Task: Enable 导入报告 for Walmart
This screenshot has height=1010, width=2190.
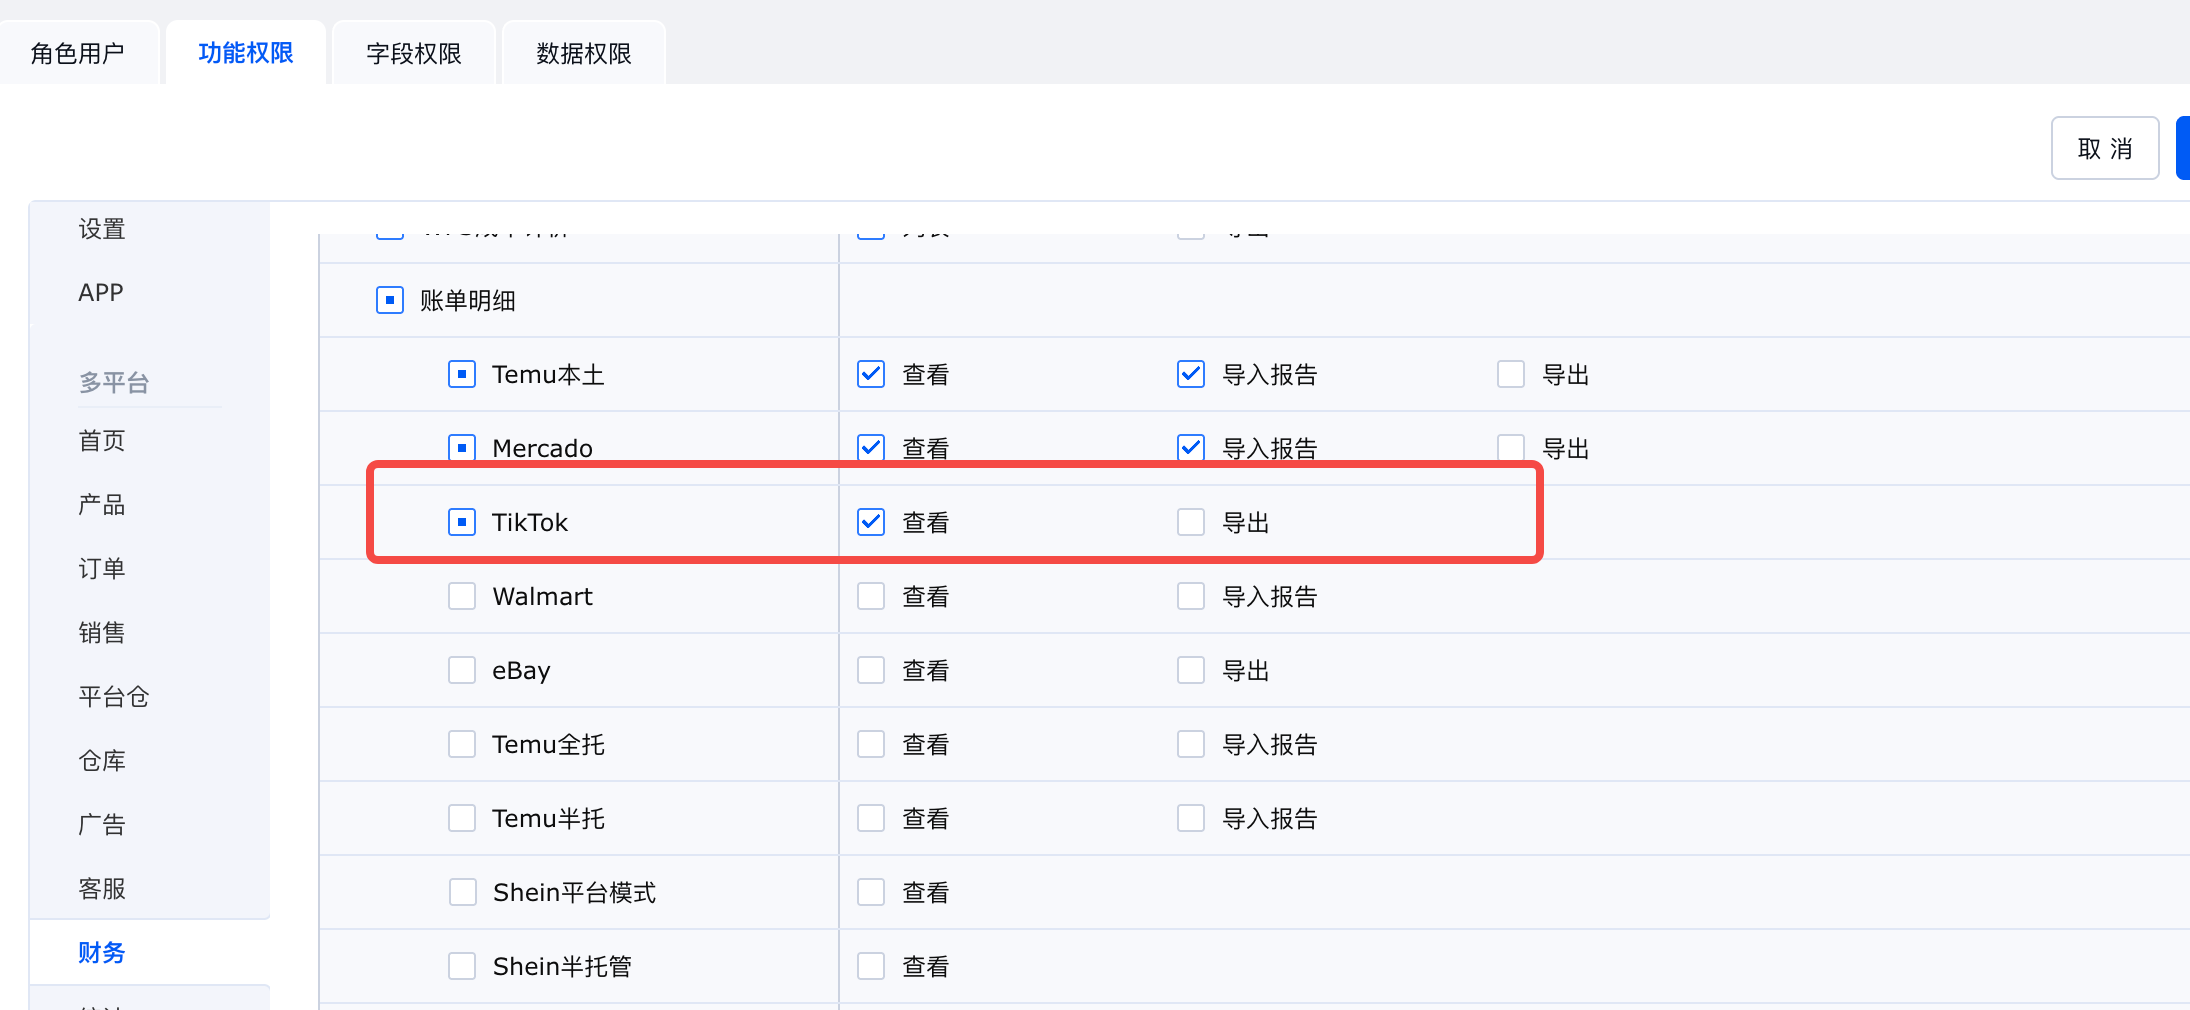Action: 1191,596
